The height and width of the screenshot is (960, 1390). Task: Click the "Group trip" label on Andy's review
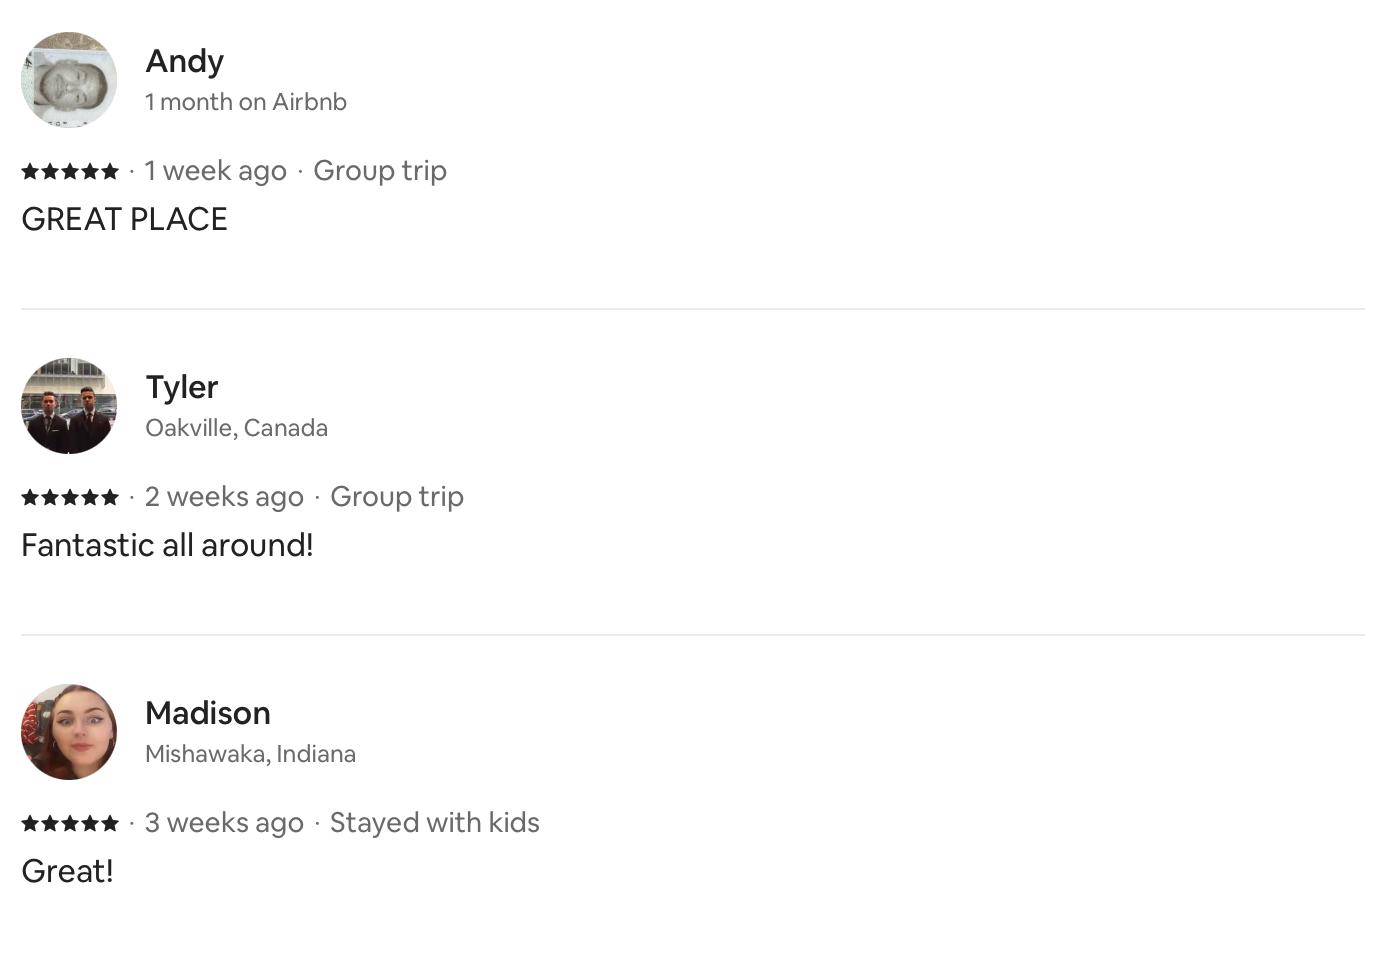(x=380, y=171)
